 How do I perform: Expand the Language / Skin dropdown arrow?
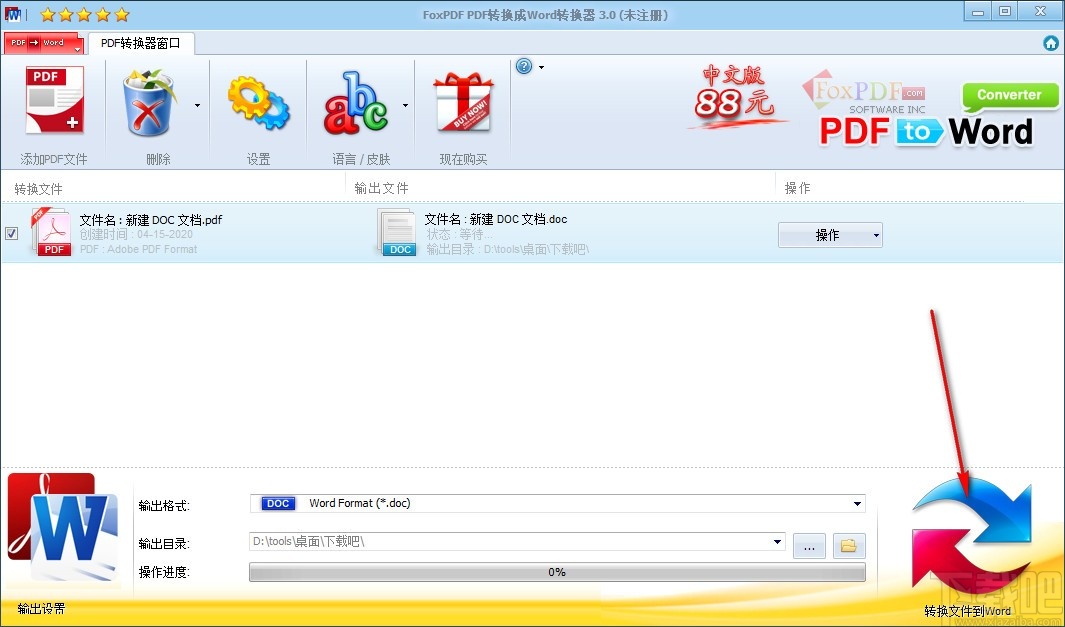coord(405,105)
